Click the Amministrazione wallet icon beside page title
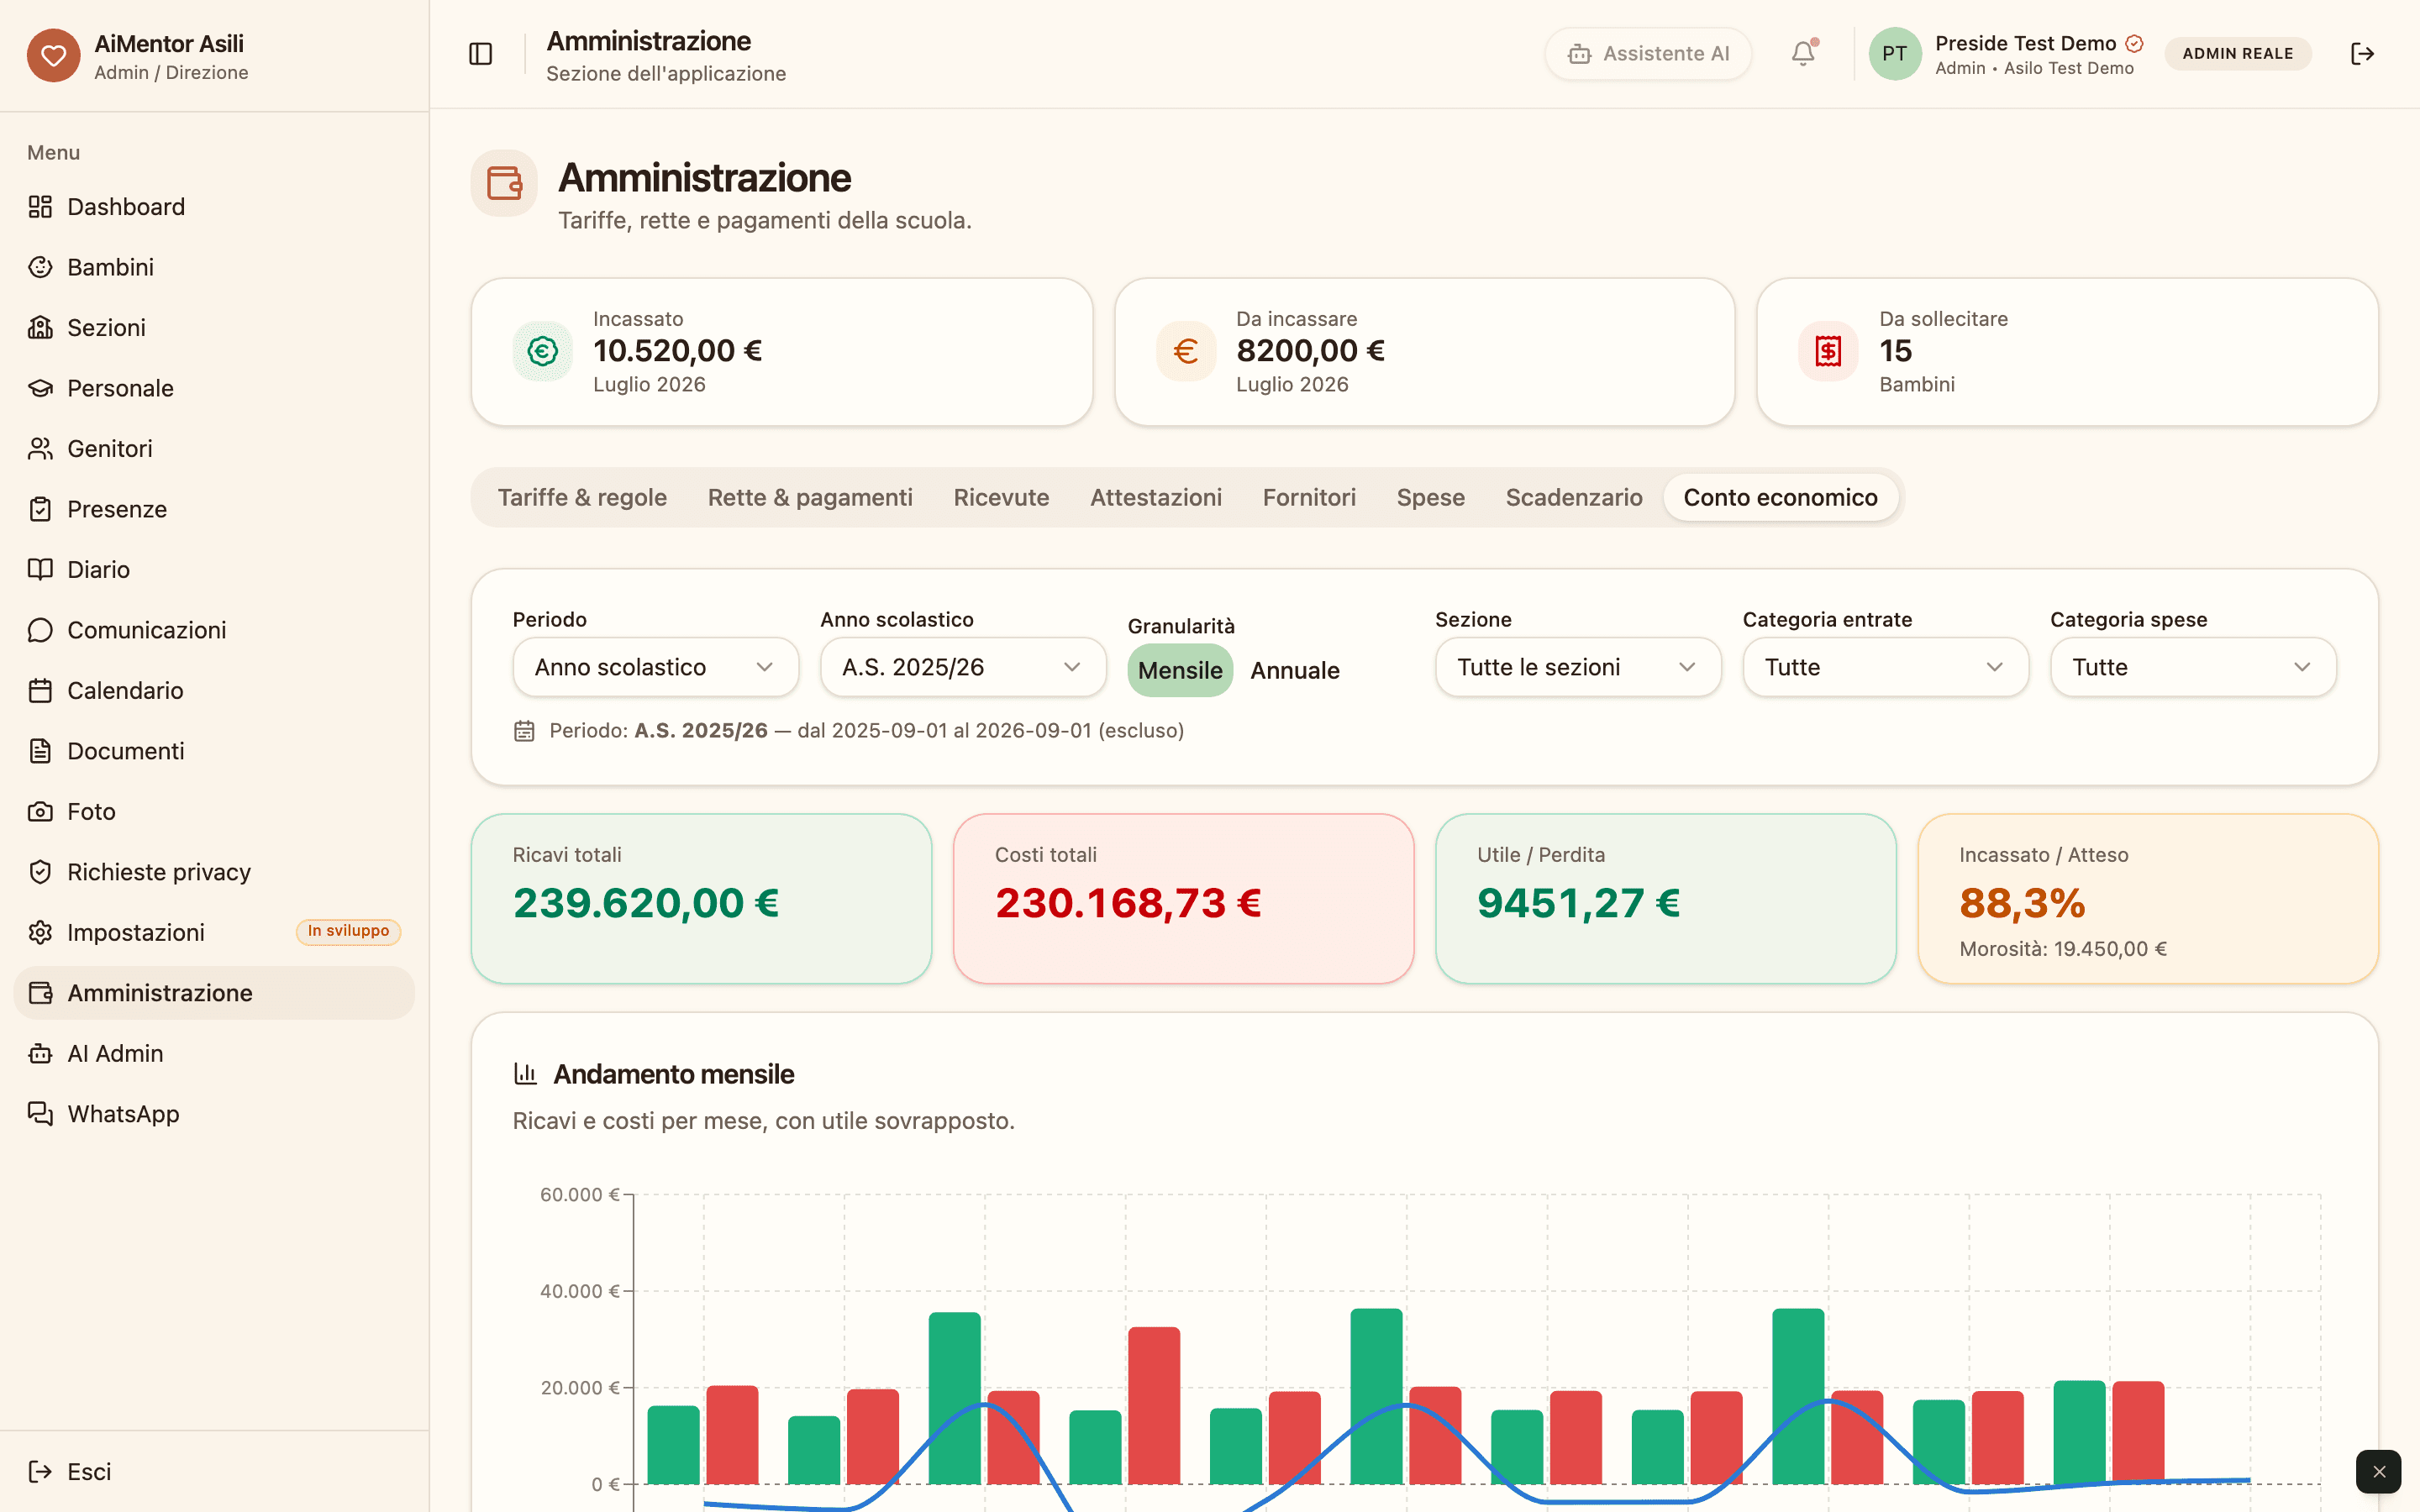2420x1512 pixels. 504,183
